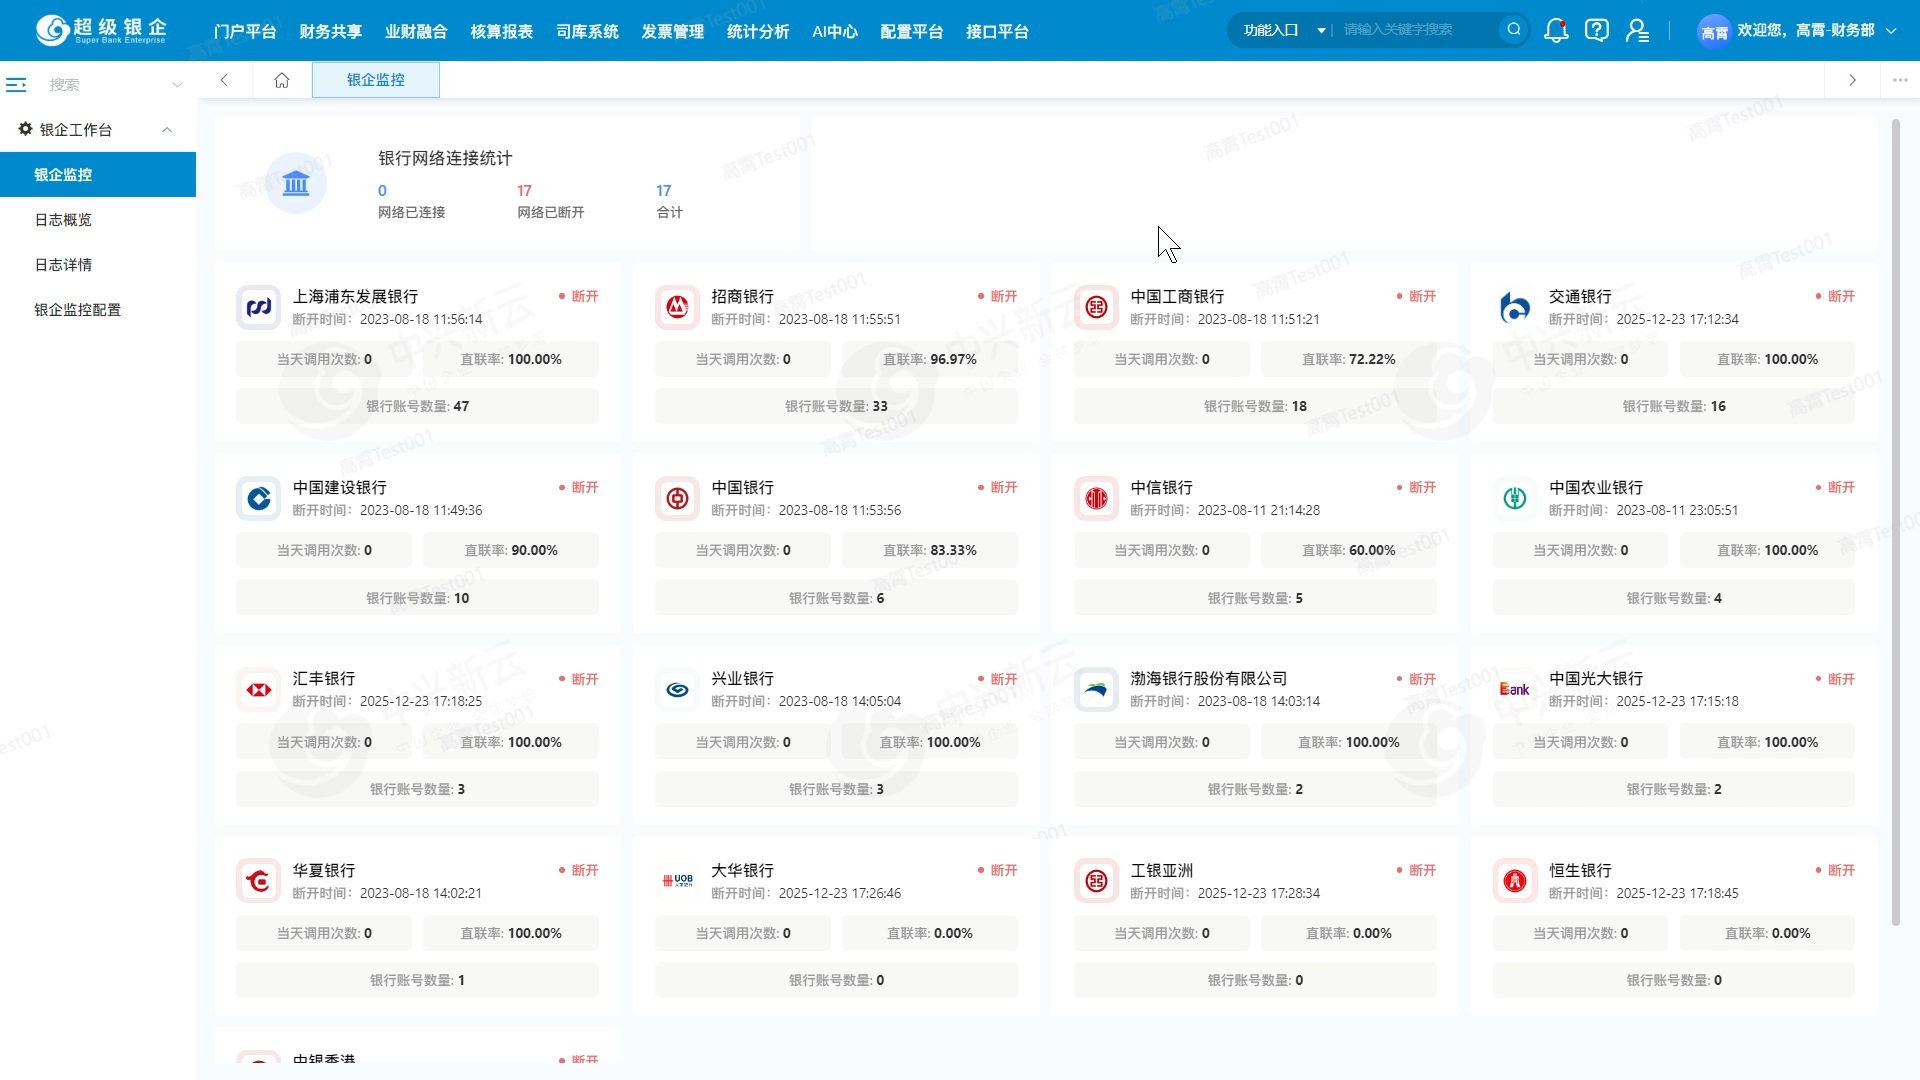Go to the home tab icon
The width and height of the screenshot is (1920, 1080).
[x=282, y=80]
